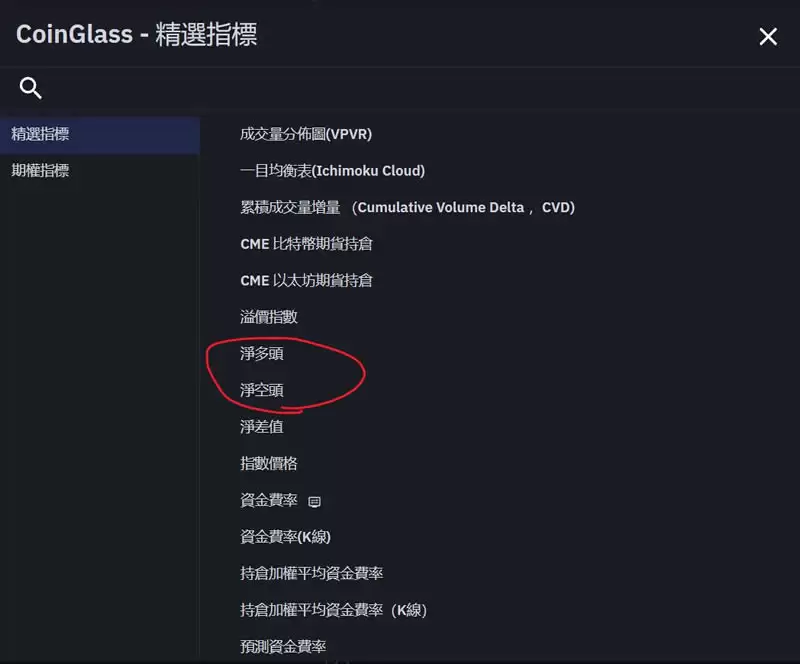Add CME 以太坊期貨持倉 indicator
Image resolution: width=800 pixels, height=664 pixels.
(x=306, y=281)
